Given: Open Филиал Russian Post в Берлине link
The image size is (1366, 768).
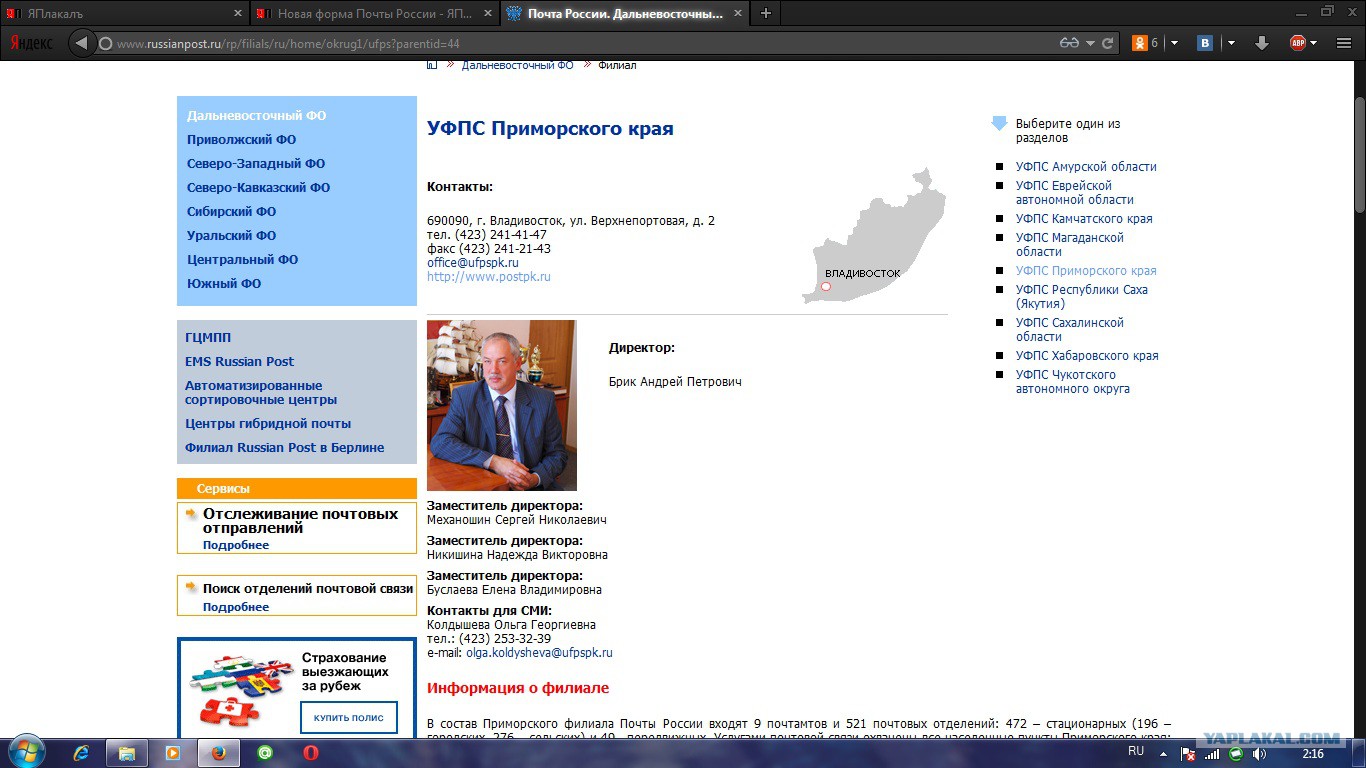Looking at the screenshot, I should 285,448.
